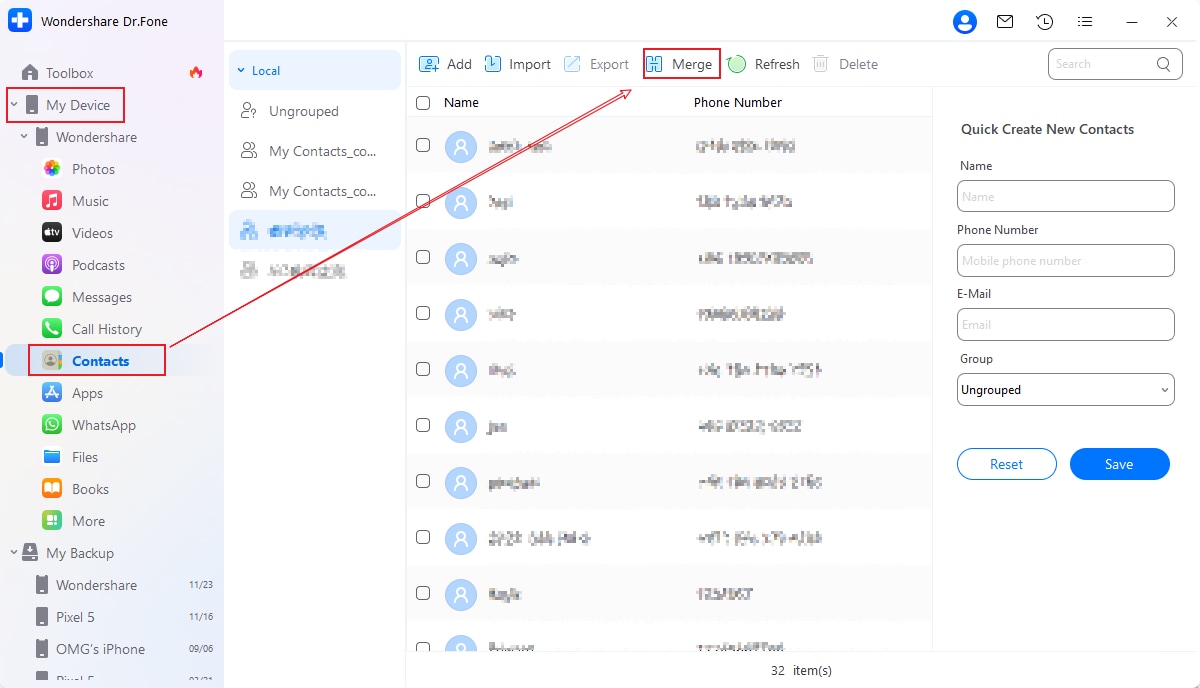Click the Export toolbar button
Image resolution: width=1200 pixels, height=688 pixels.
(x=596, y=64)
